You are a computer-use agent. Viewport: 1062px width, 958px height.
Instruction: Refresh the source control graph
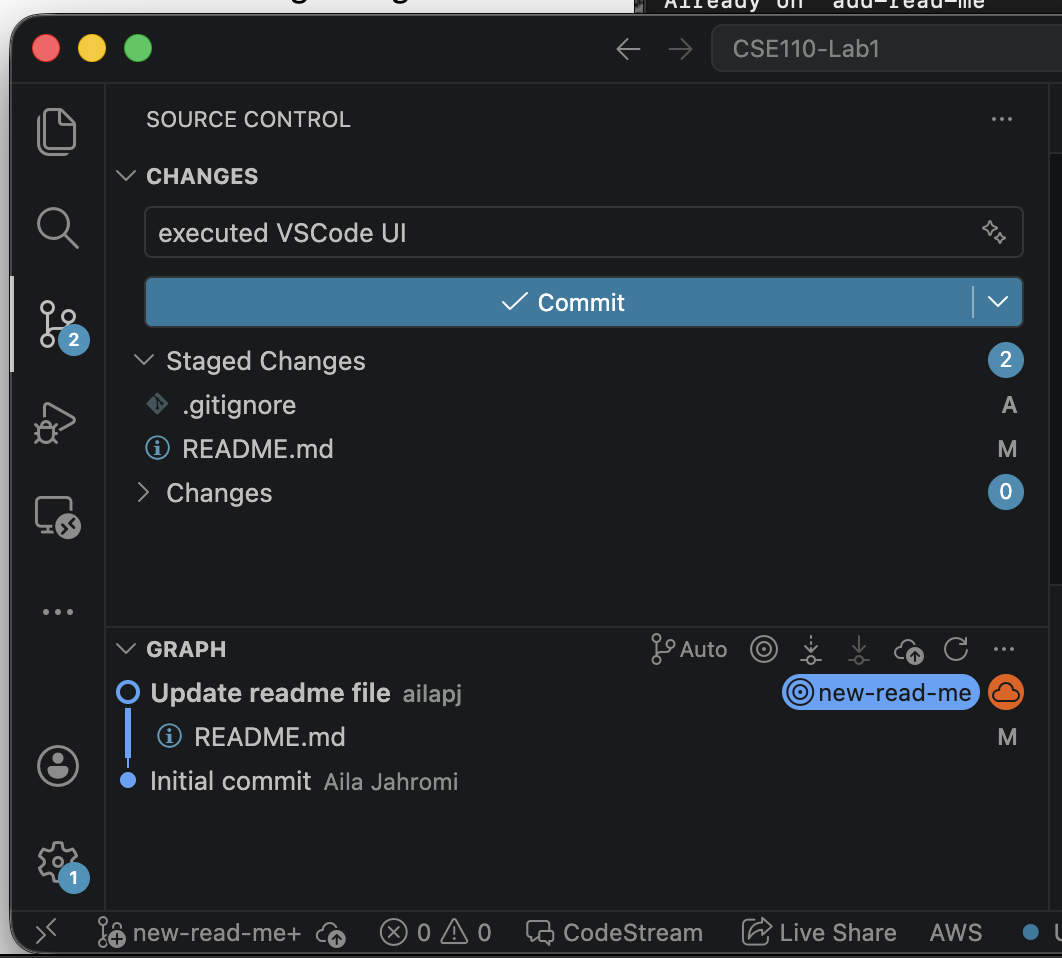point(956,650)
